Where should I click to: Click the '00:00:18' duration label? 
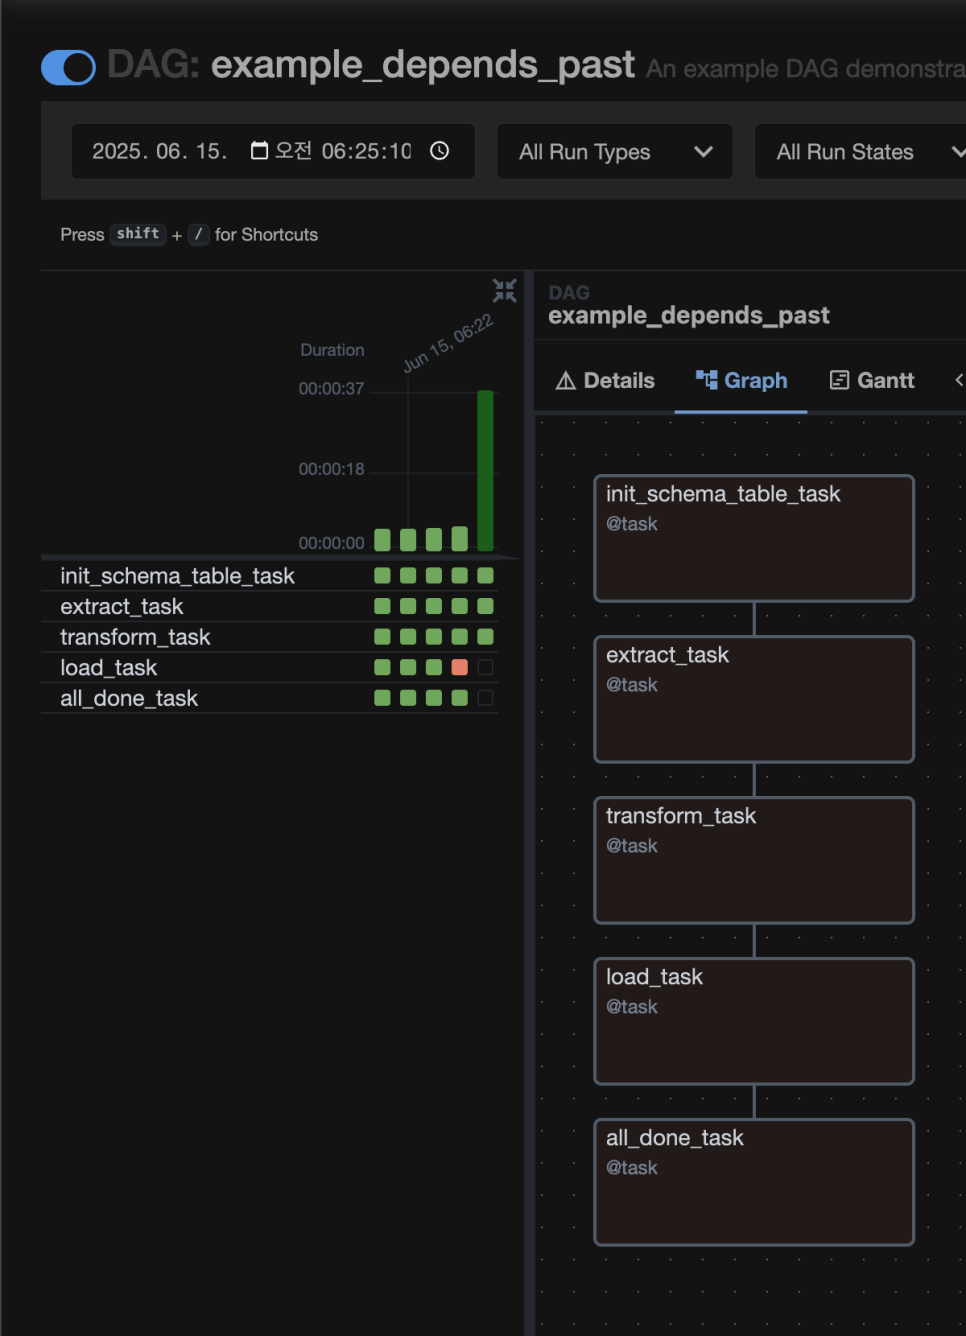pos(331,470)
